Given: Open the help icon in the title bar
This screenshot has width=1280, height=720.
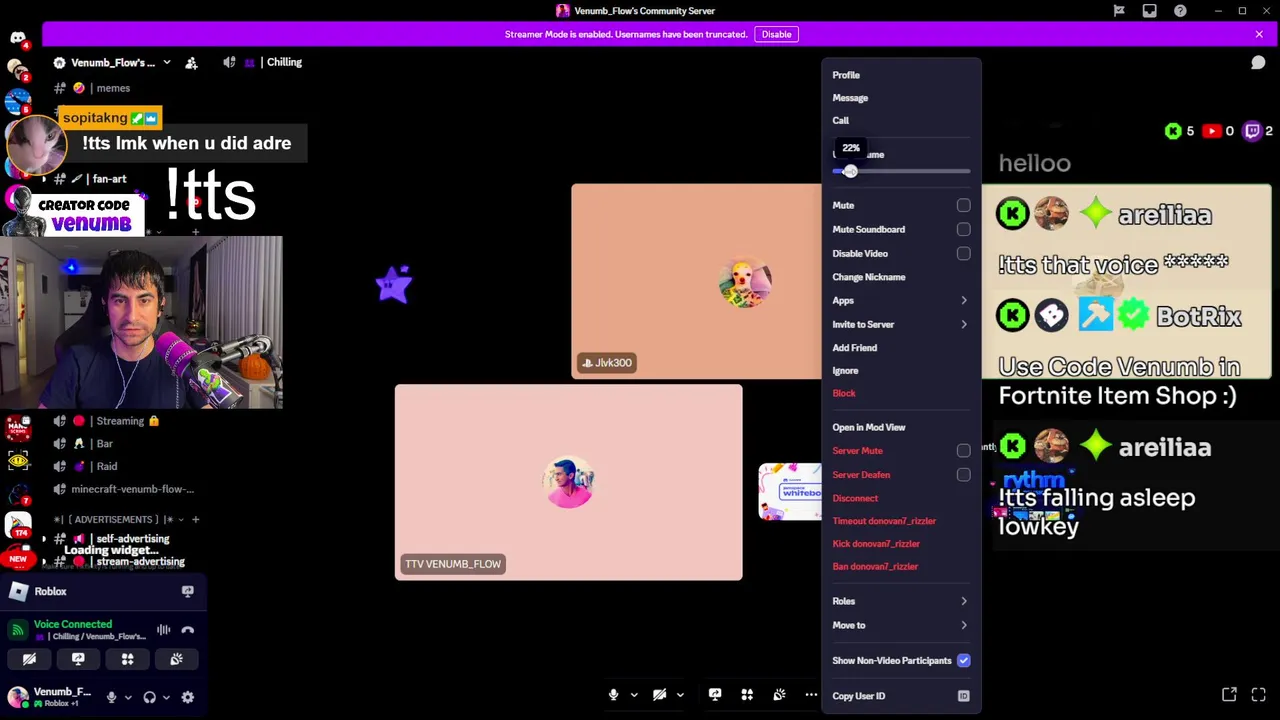Looking at the screenshot, I should [x=1180, y=11].
